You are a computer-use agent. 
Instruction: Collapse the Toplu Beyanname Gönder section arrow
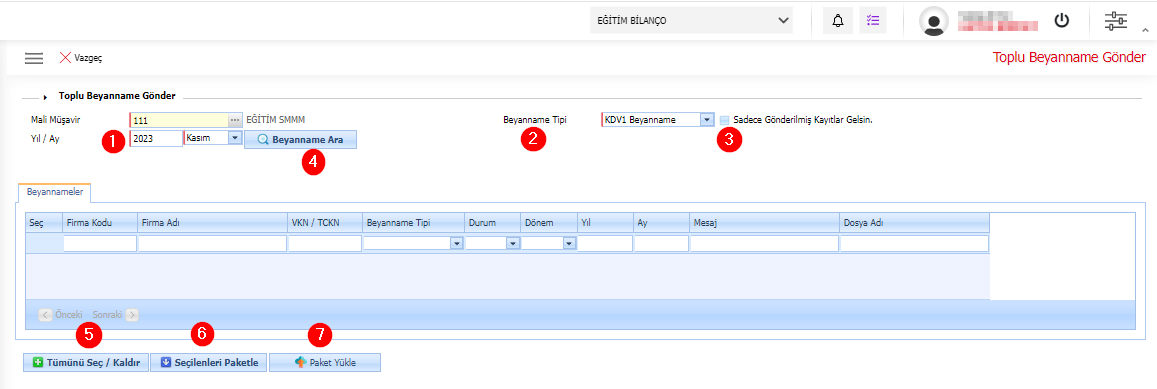(45, 97)
